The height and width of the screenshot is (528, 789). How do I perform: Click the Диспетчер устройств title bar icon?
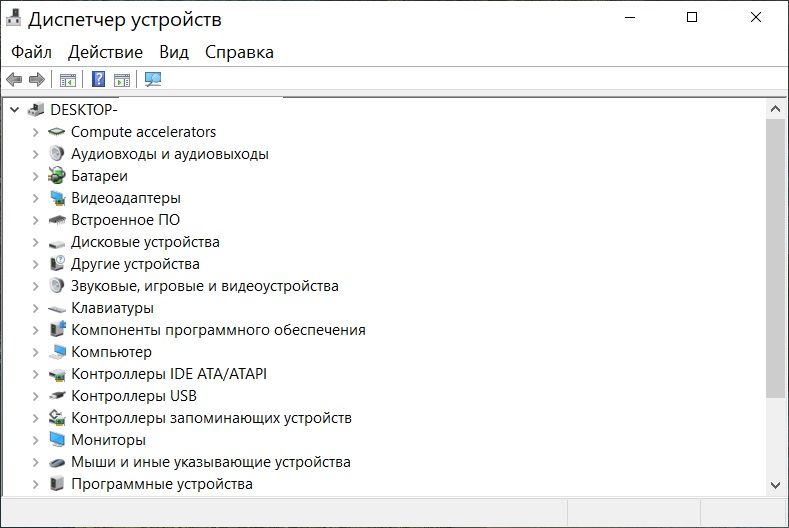(14, 17)
